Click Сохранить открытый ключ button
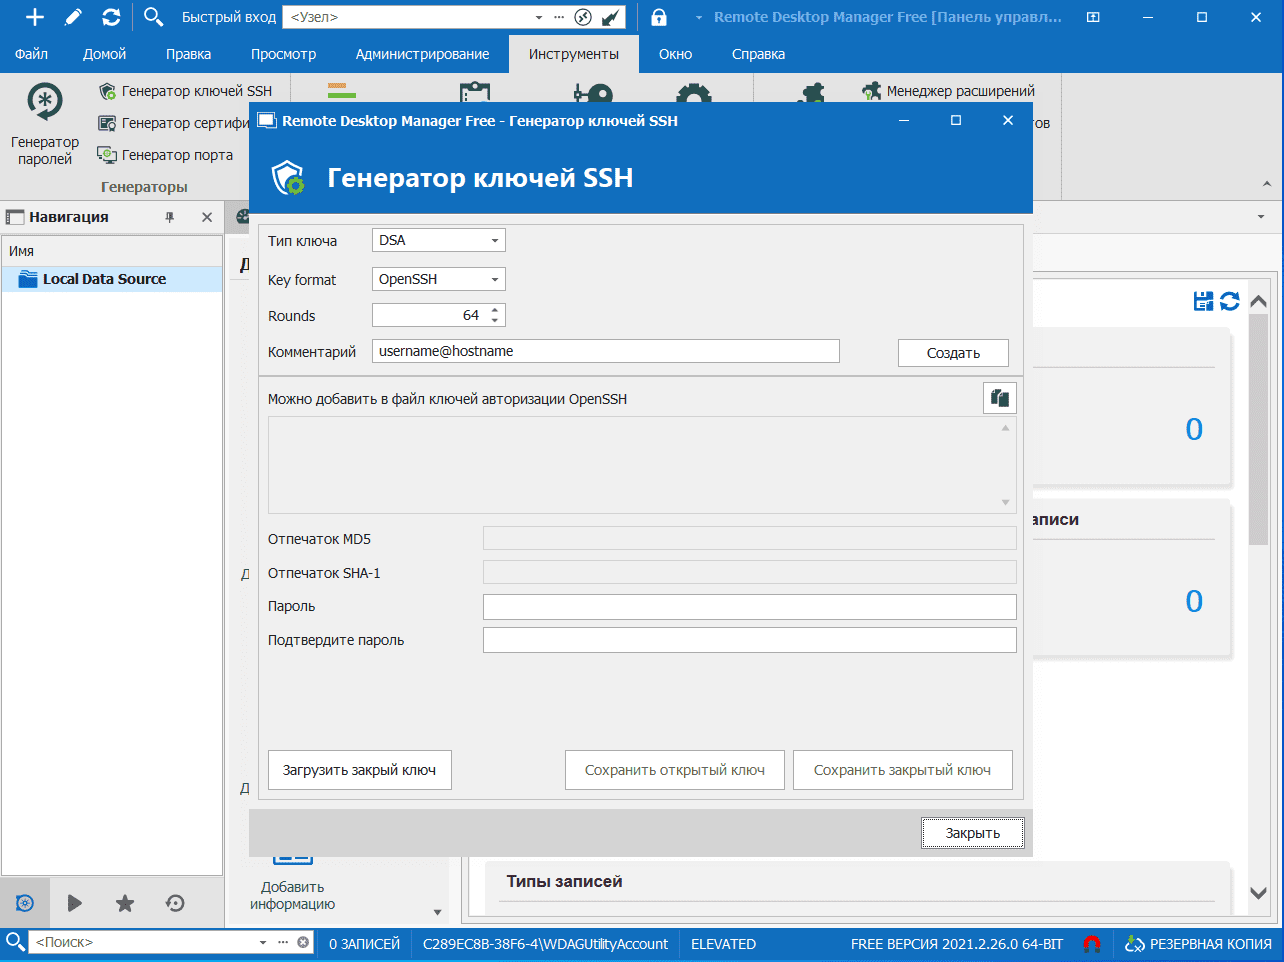This screenshot has height=962, width=1284. tap(675, 770)
